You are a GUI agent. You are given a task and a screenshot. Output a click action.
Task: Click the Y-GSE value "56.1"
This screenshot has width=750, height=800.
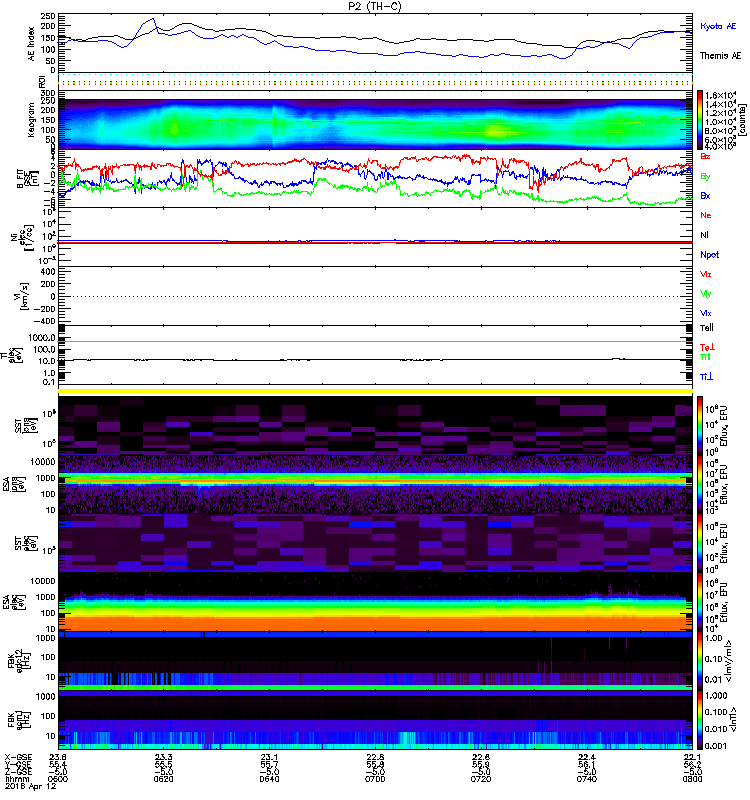(x=587, y=765)
